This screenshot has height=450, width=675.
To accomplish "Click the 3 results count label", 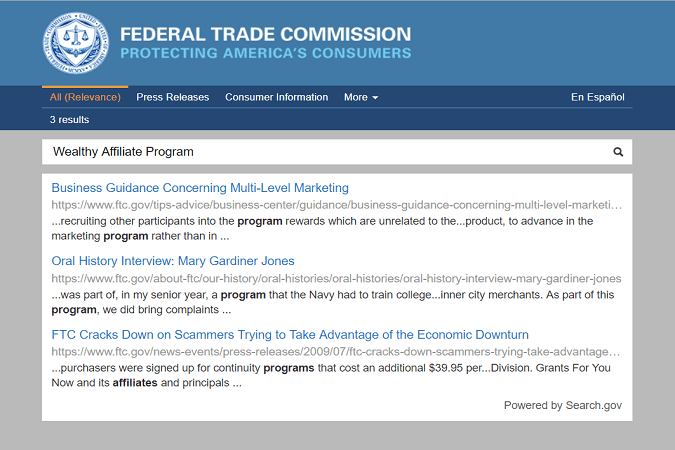I will (x=69, y=120).
